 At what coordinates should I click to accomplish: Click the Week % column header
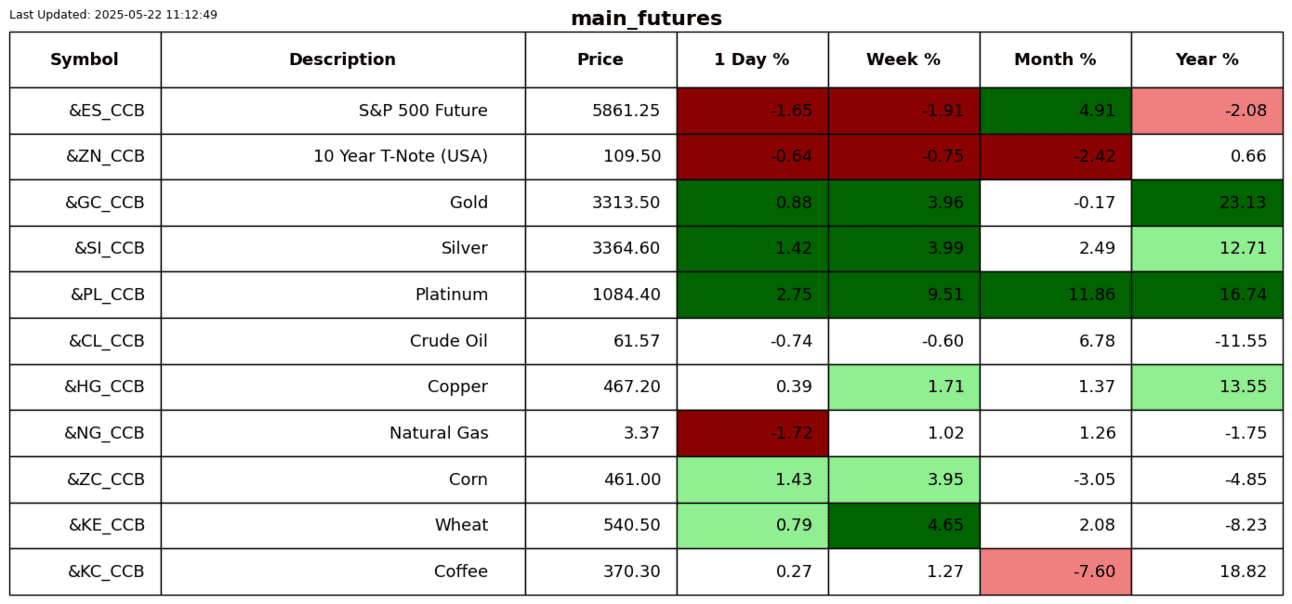(903, 60)
